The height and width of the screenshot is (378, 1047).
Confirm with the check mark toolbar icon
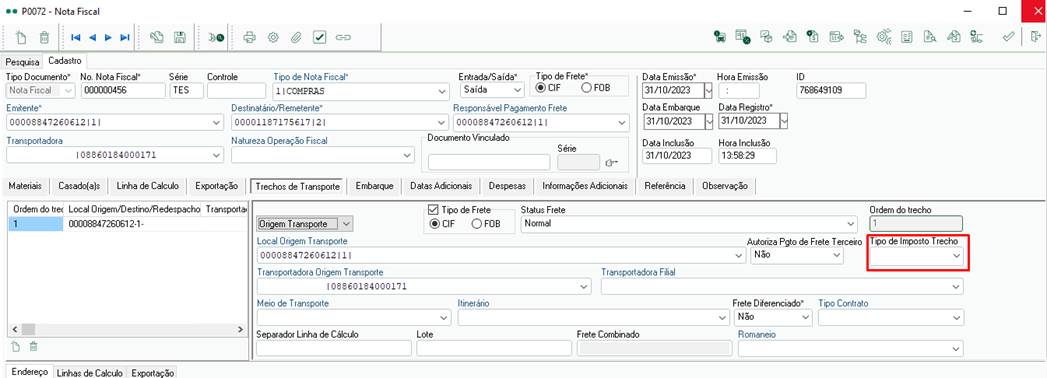1008,37
